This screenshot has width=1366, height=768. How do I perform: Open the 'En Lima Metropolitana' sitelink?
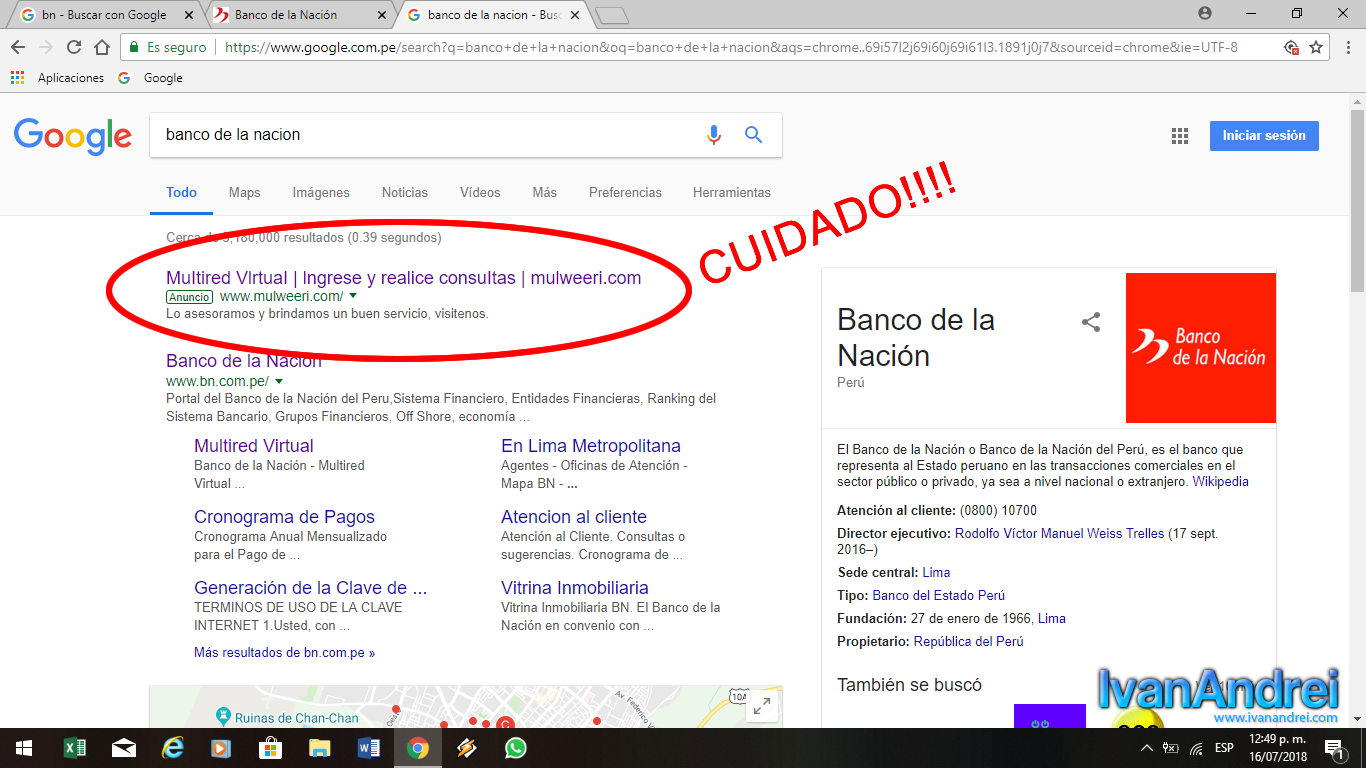pyautogui.click(x=591, y=446)
